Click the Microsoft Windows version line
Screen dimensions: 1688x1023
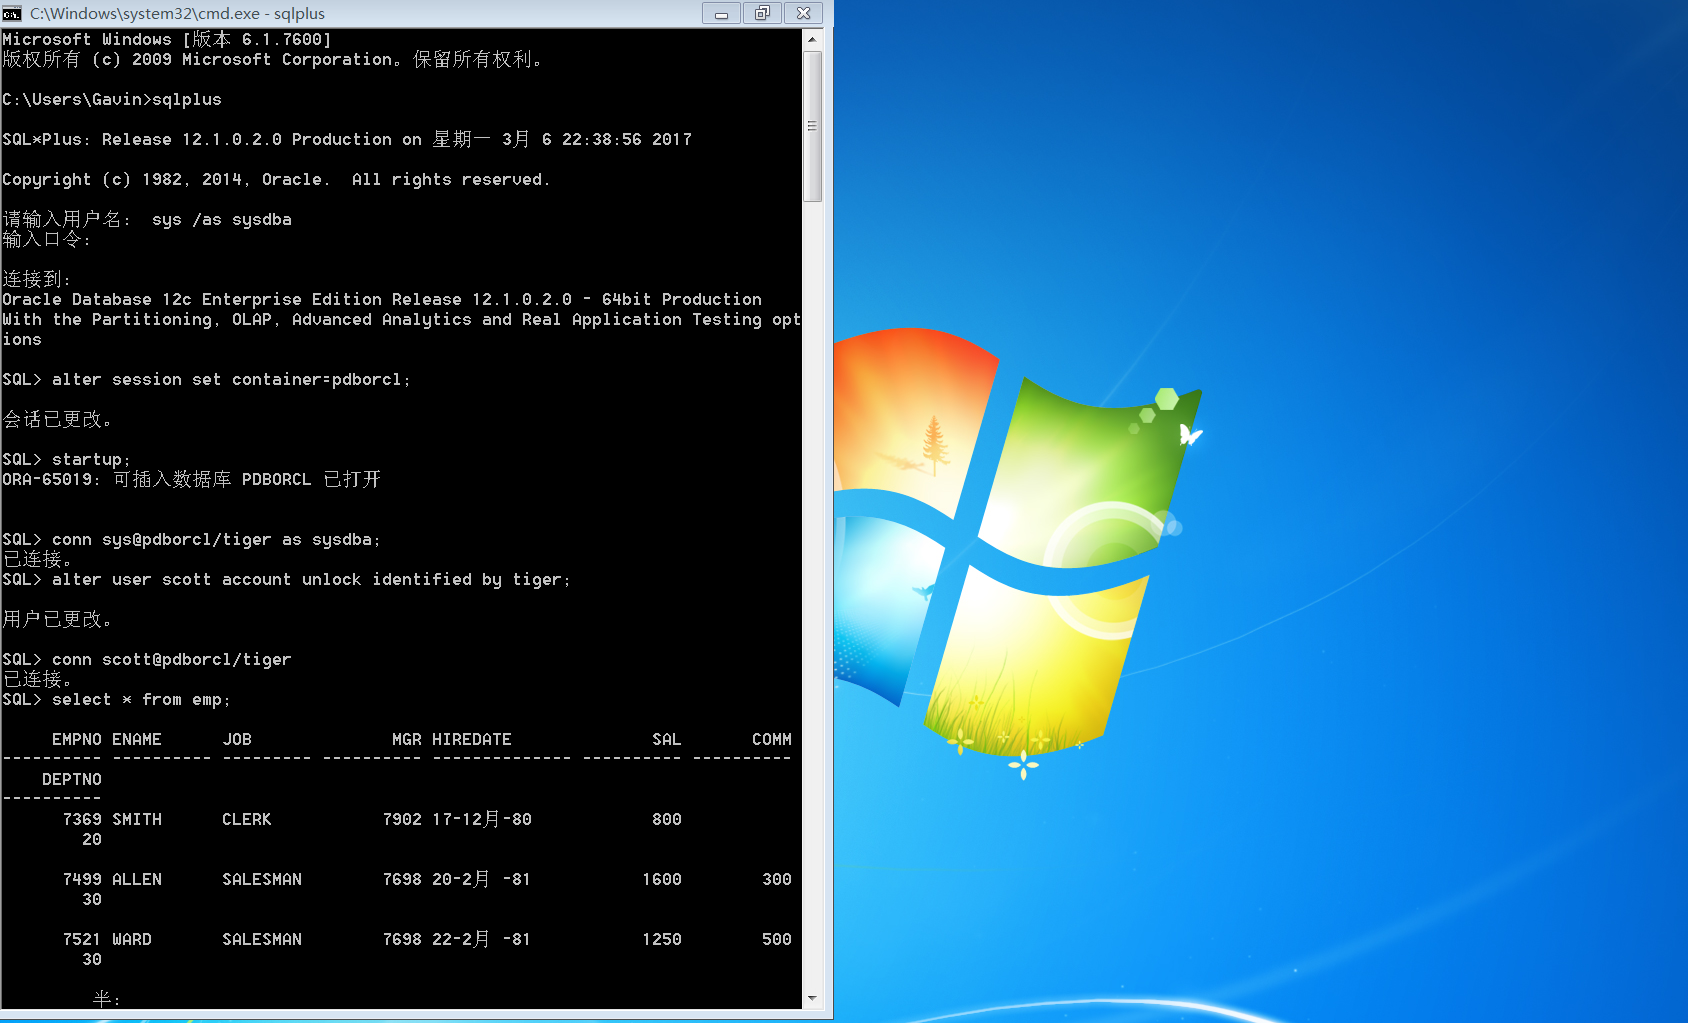pyautogui.click(x=167, y=39)
